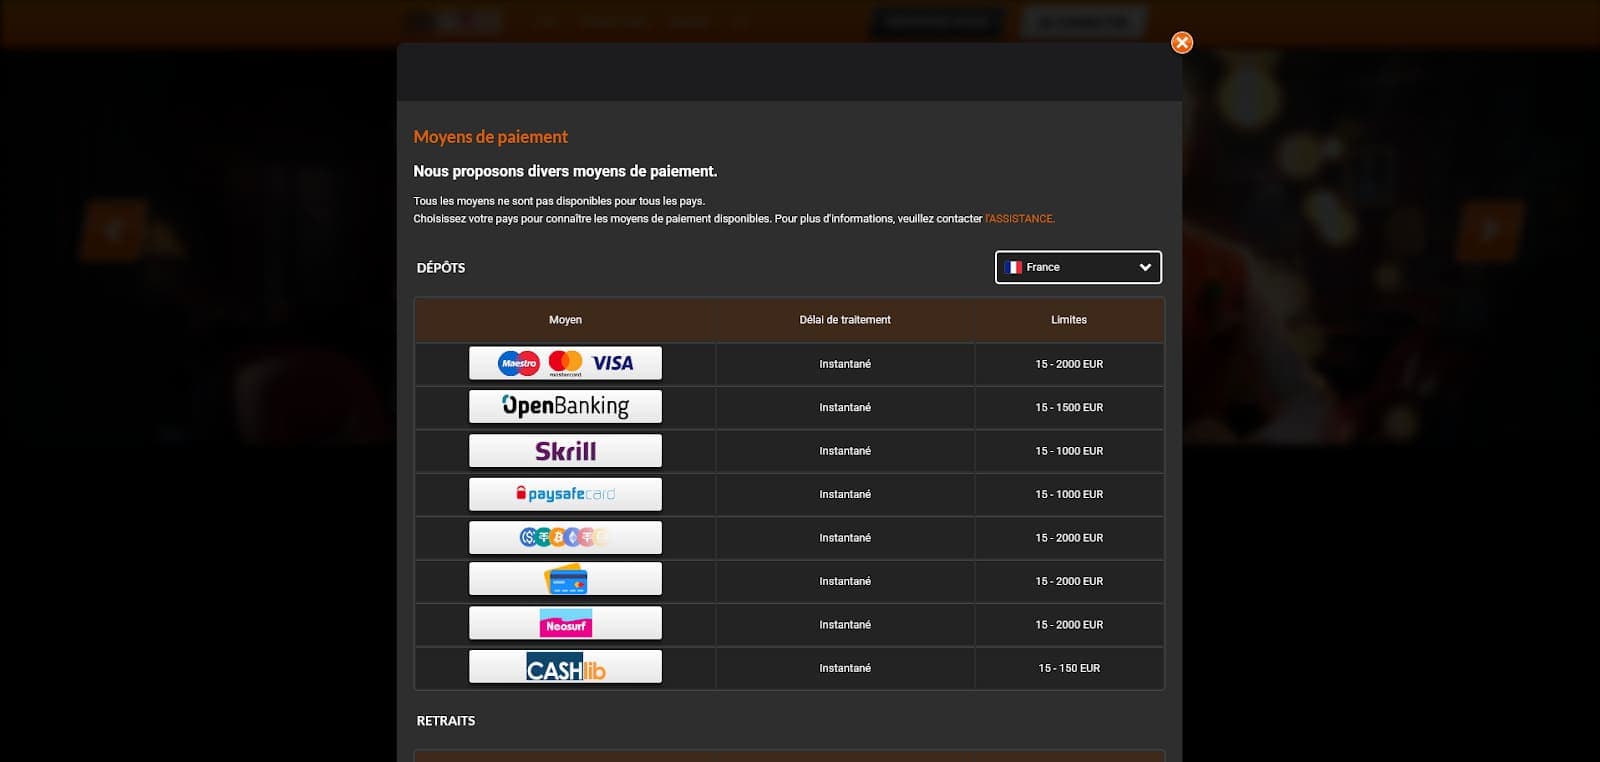Screen dimensions: 1600x762
Task: Choose the CASHlib payment logo
Action: point(565,667)
